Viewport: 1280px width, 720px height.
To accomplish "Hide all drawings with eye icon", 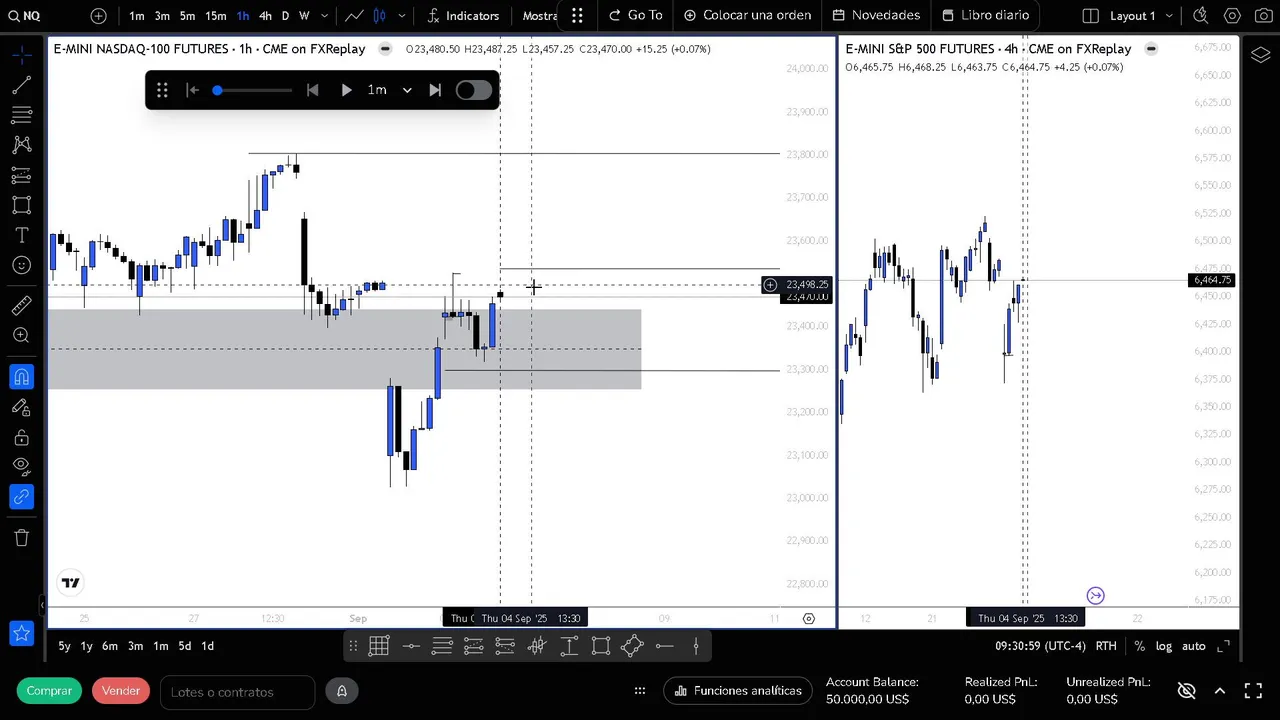I will [21, 465].
